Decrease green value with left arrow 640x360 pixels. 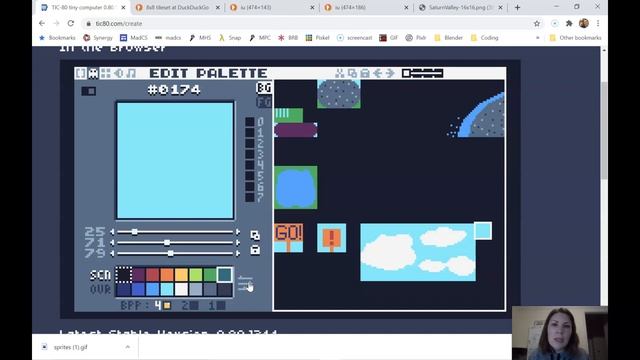(112, 242)
